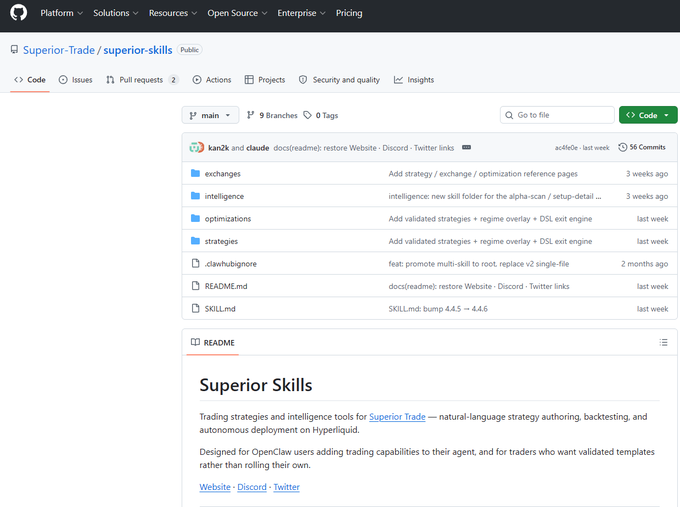This screenshot has height=507, width=680.
Task: Open the 56 Commits history
Action: (642, 147)
